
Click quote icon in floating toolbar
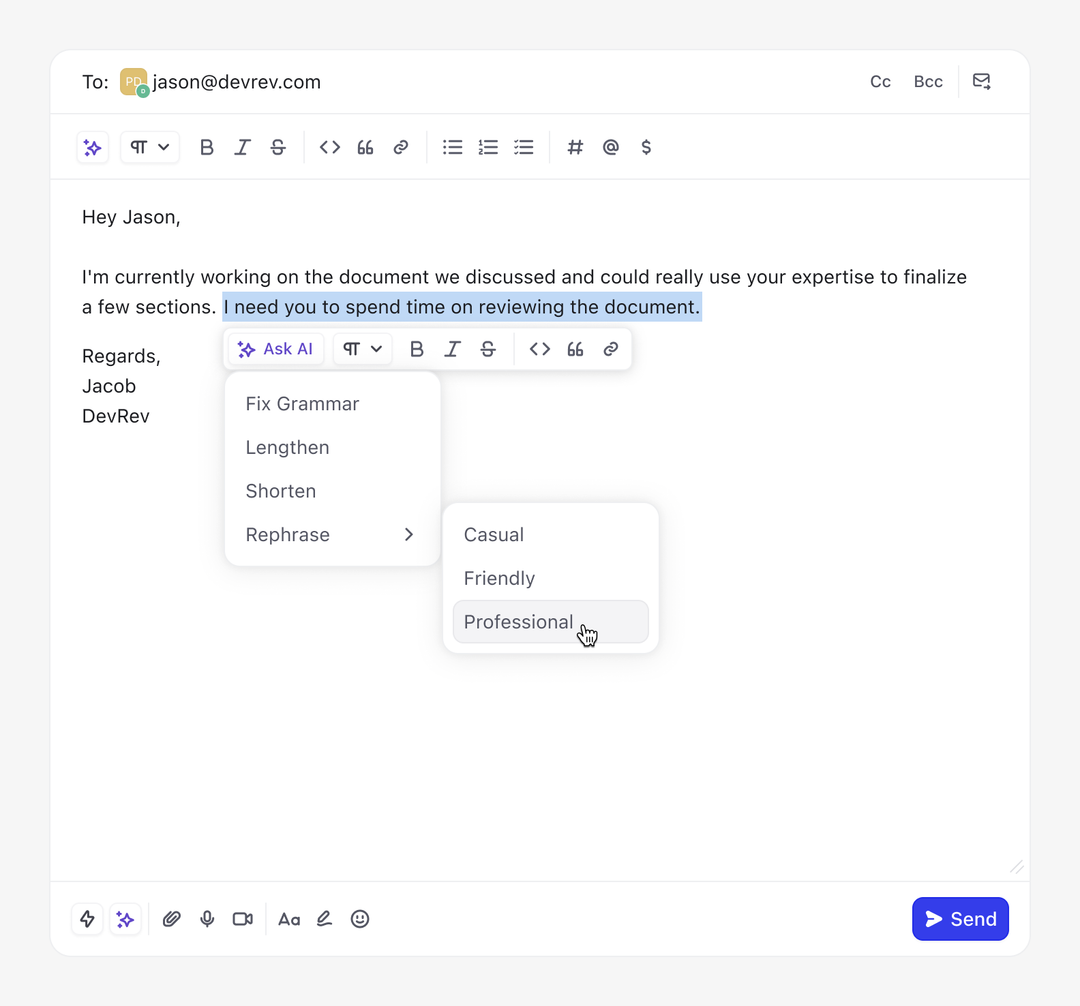pos(576,349)
